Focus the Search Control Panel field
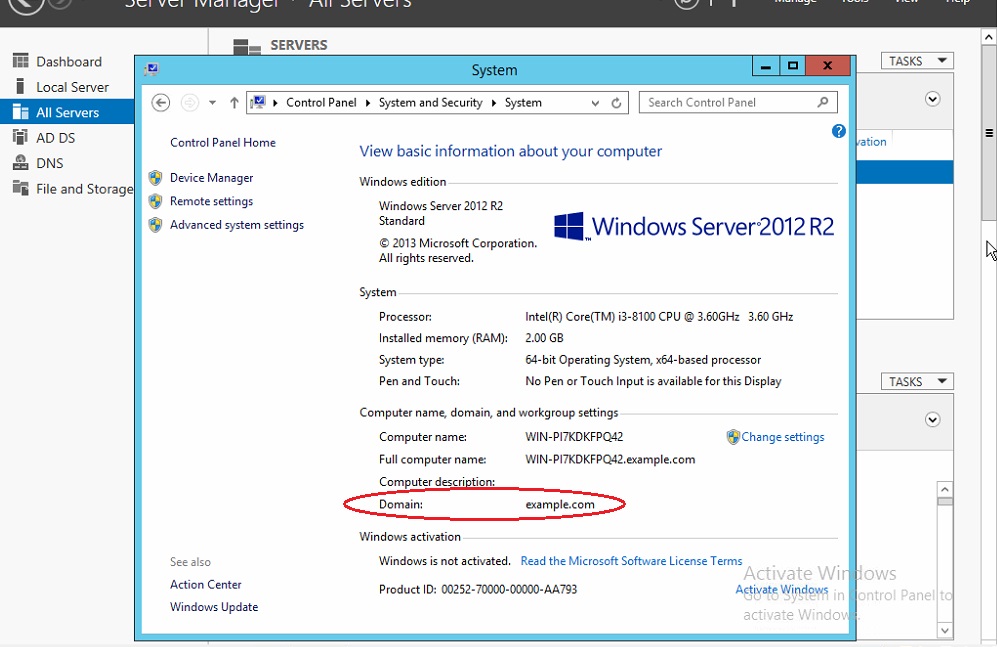The image size is (997, 647). [738, 102]
